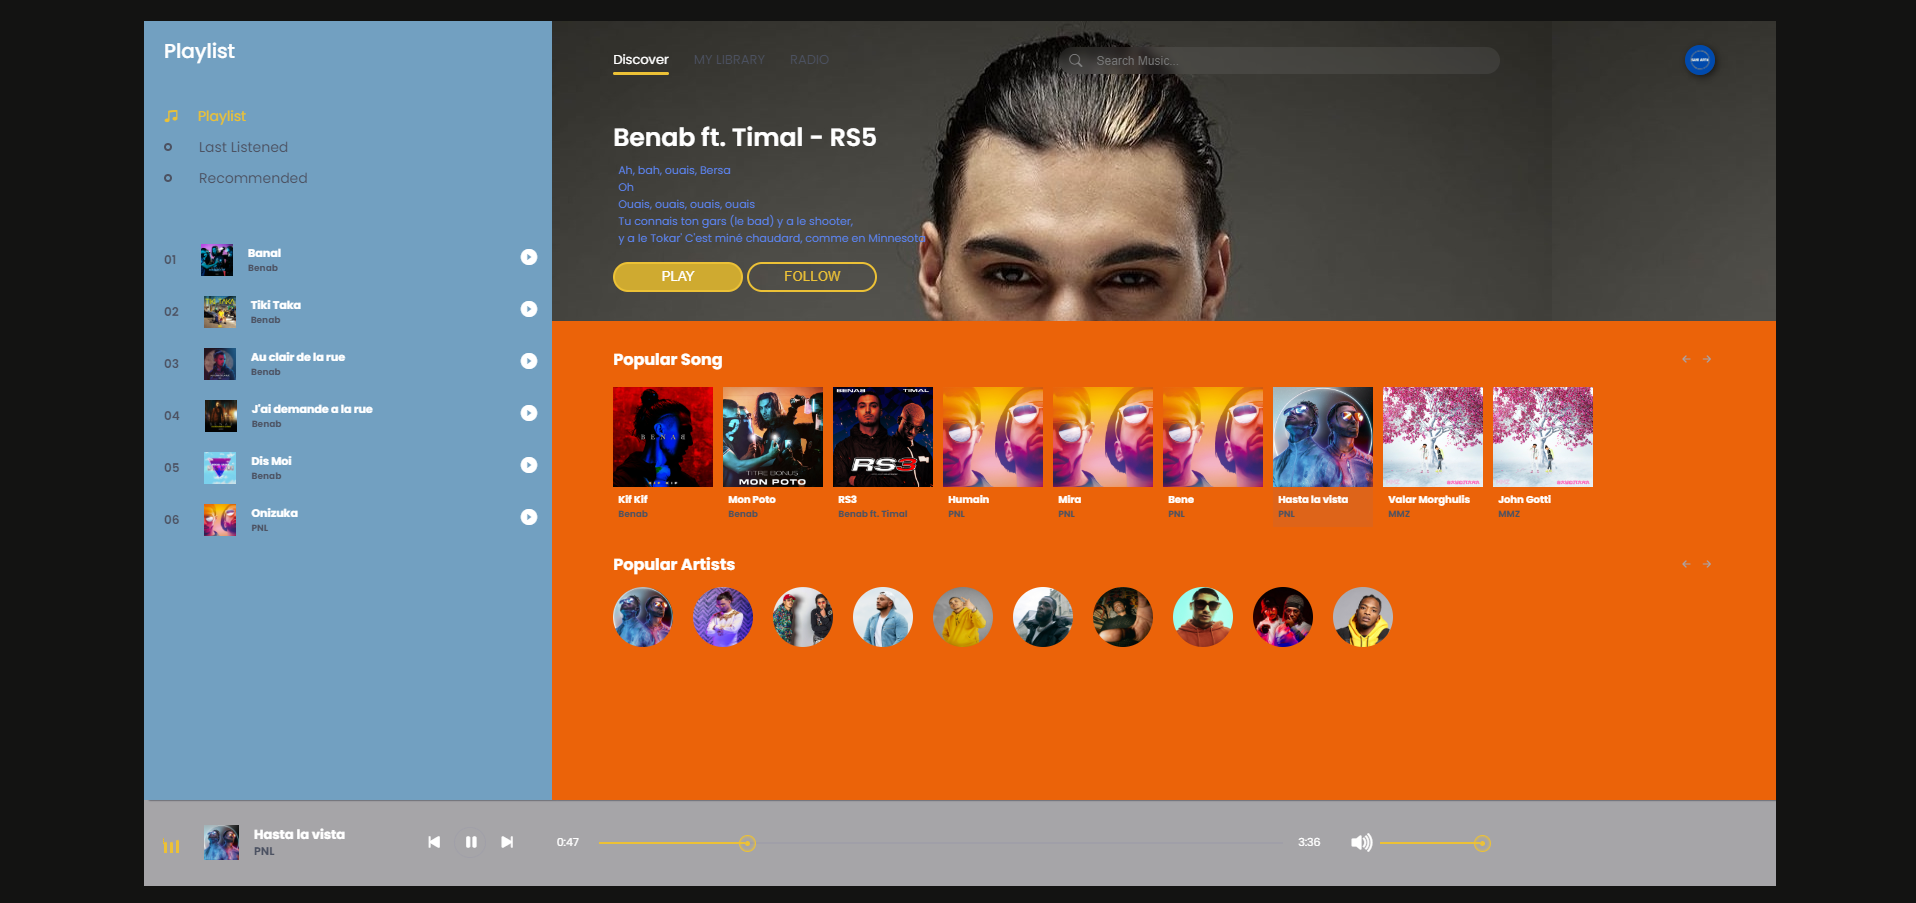1916x903 pixels.
Task: Click the FOLLOW button
Action: (x=812, y=277)
